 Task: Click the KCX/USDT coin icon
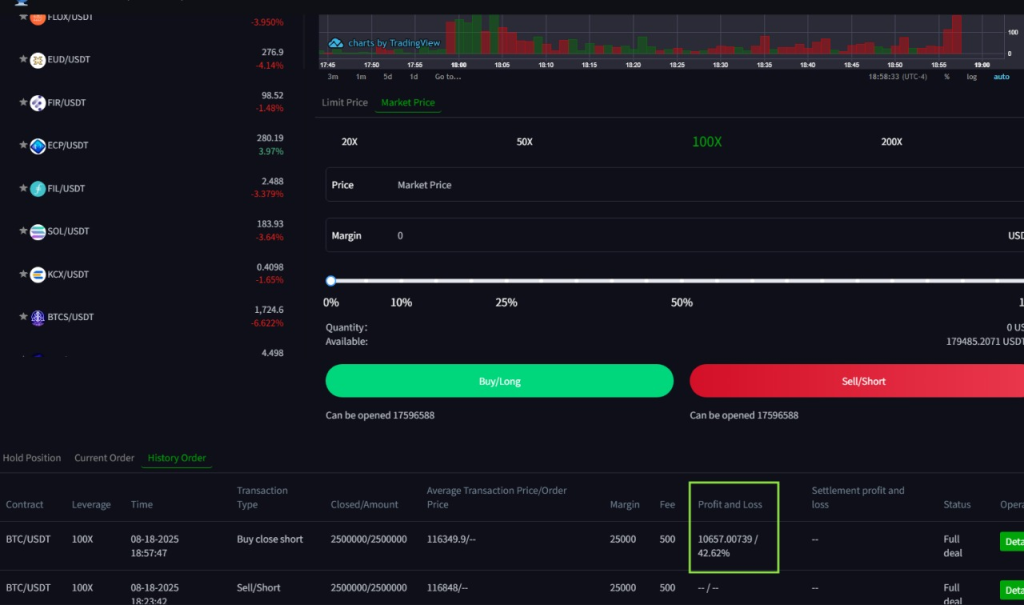pos(38,275)
